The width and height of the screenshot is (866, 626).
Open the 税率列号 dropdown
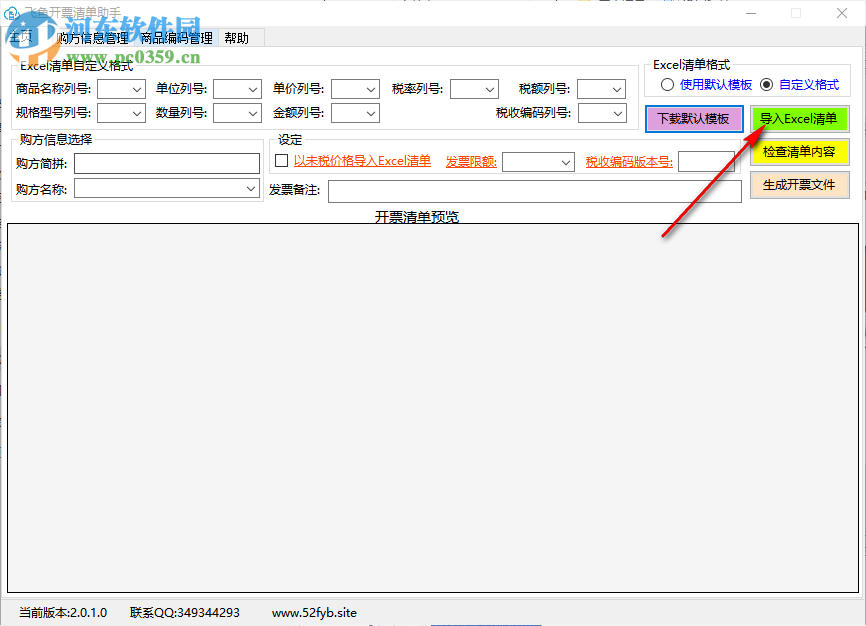474,89
